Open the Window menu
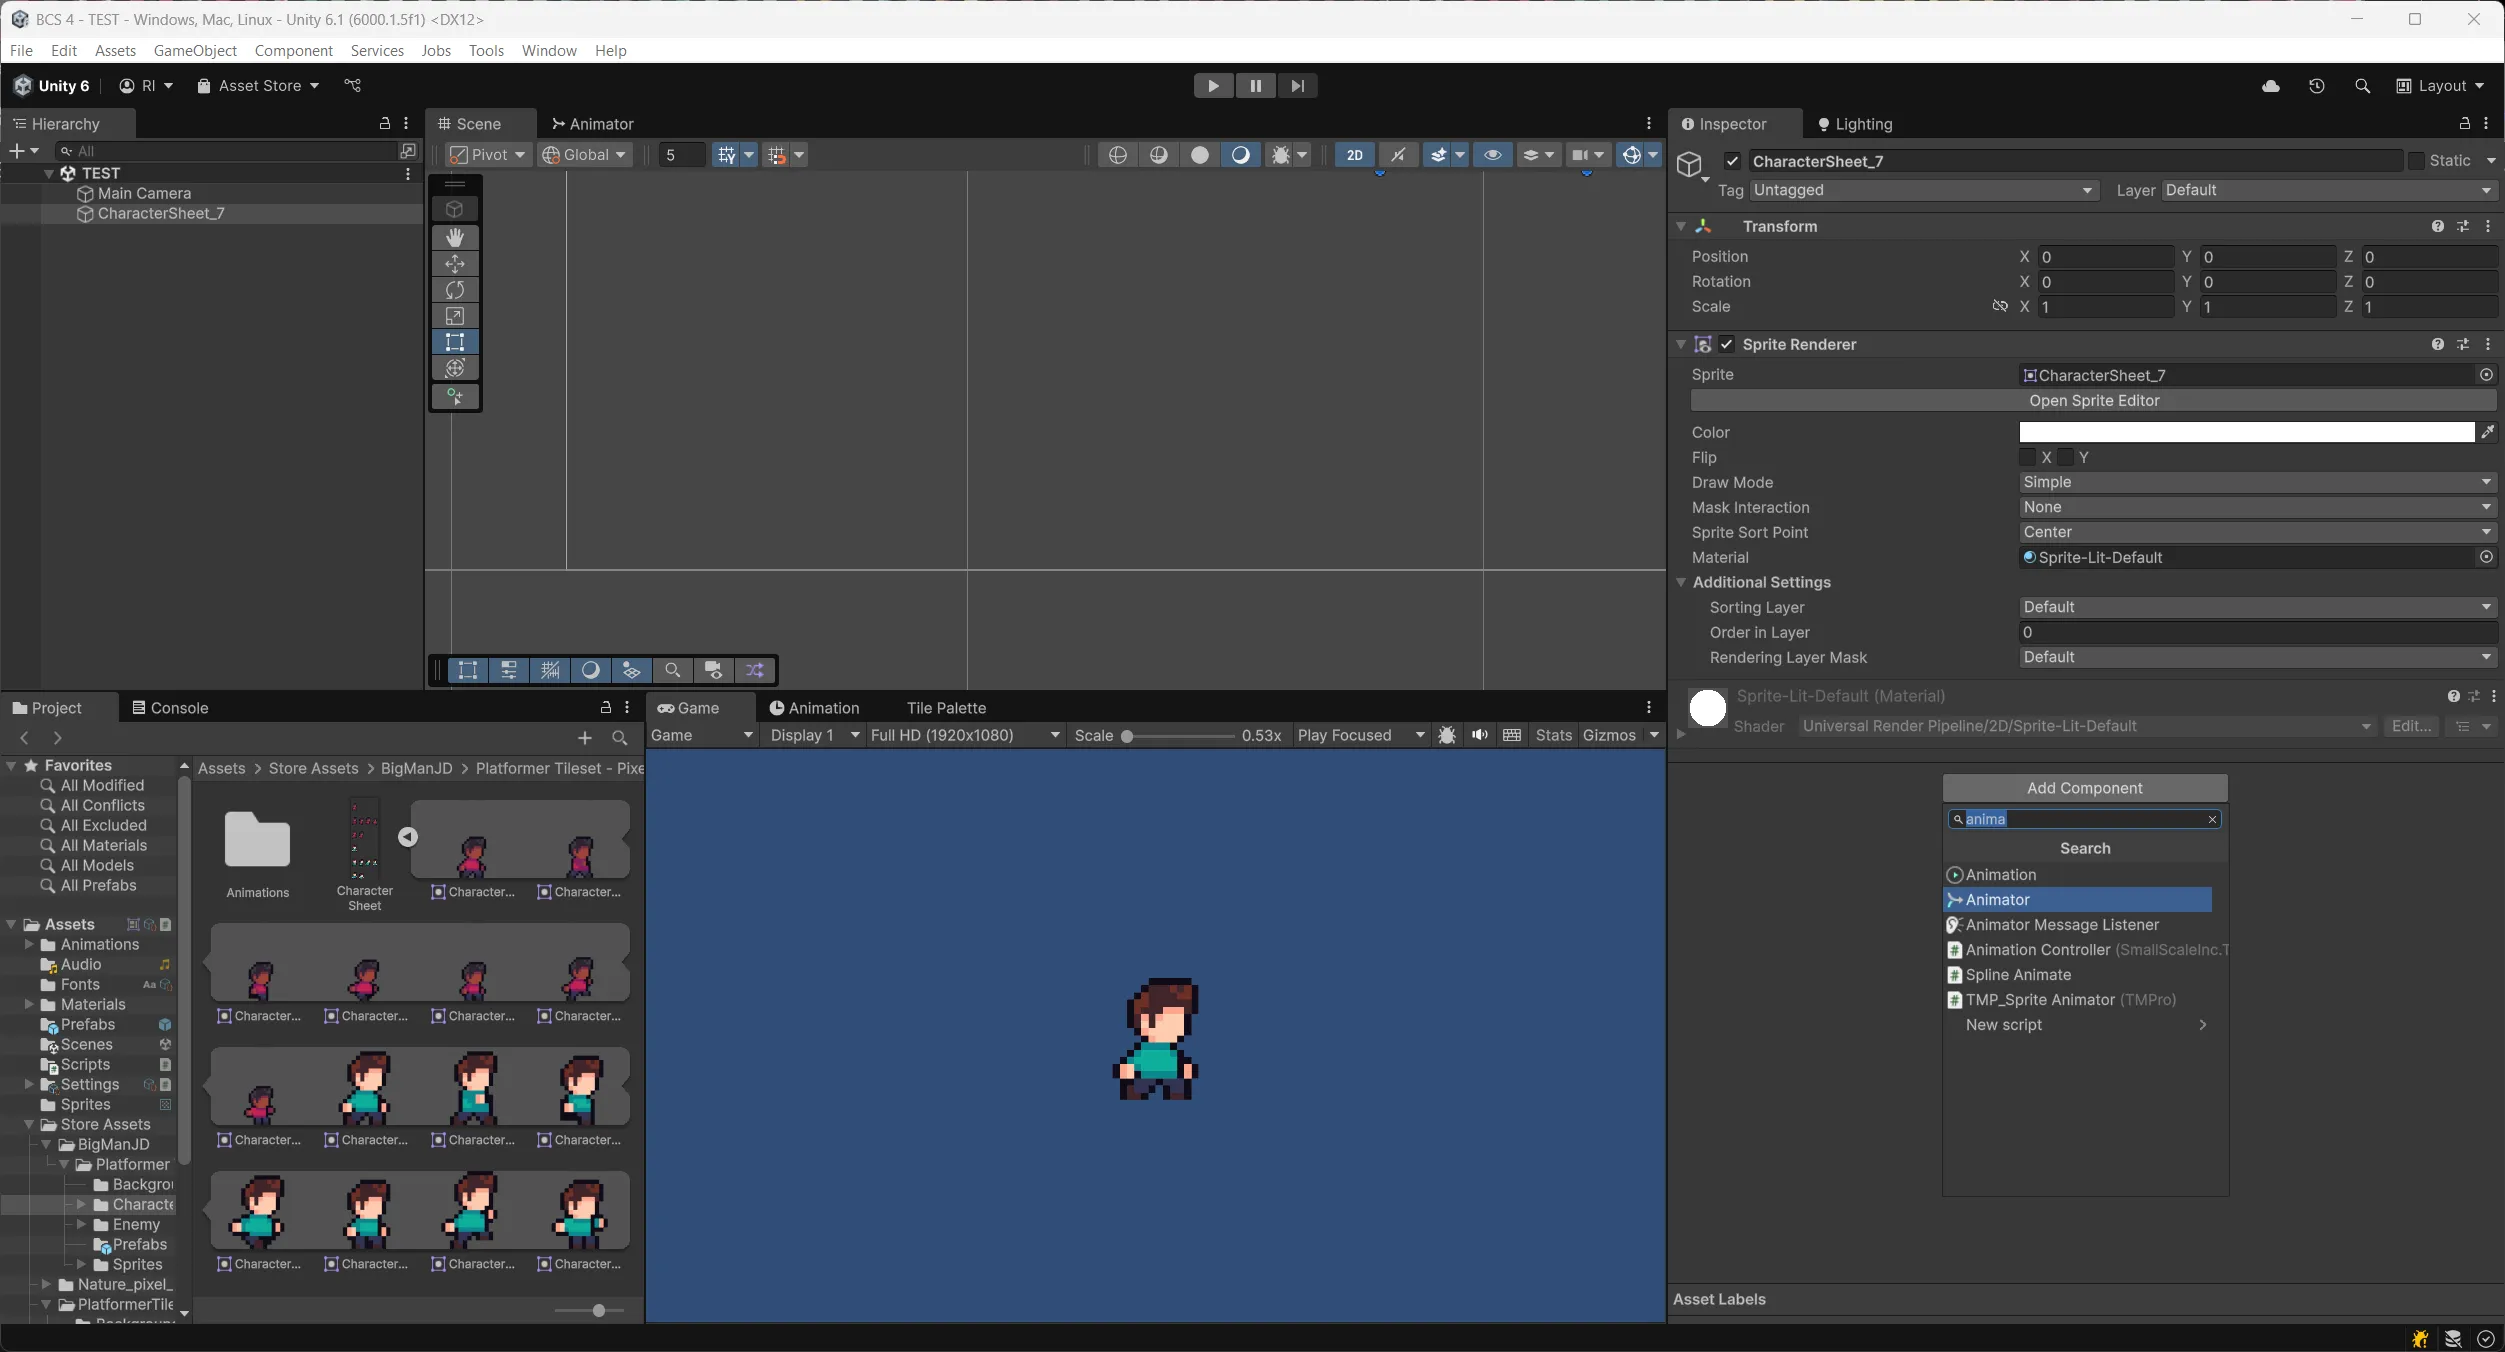The width and height of the screenshot is (2505, 1352). click(x=549, y=50)
